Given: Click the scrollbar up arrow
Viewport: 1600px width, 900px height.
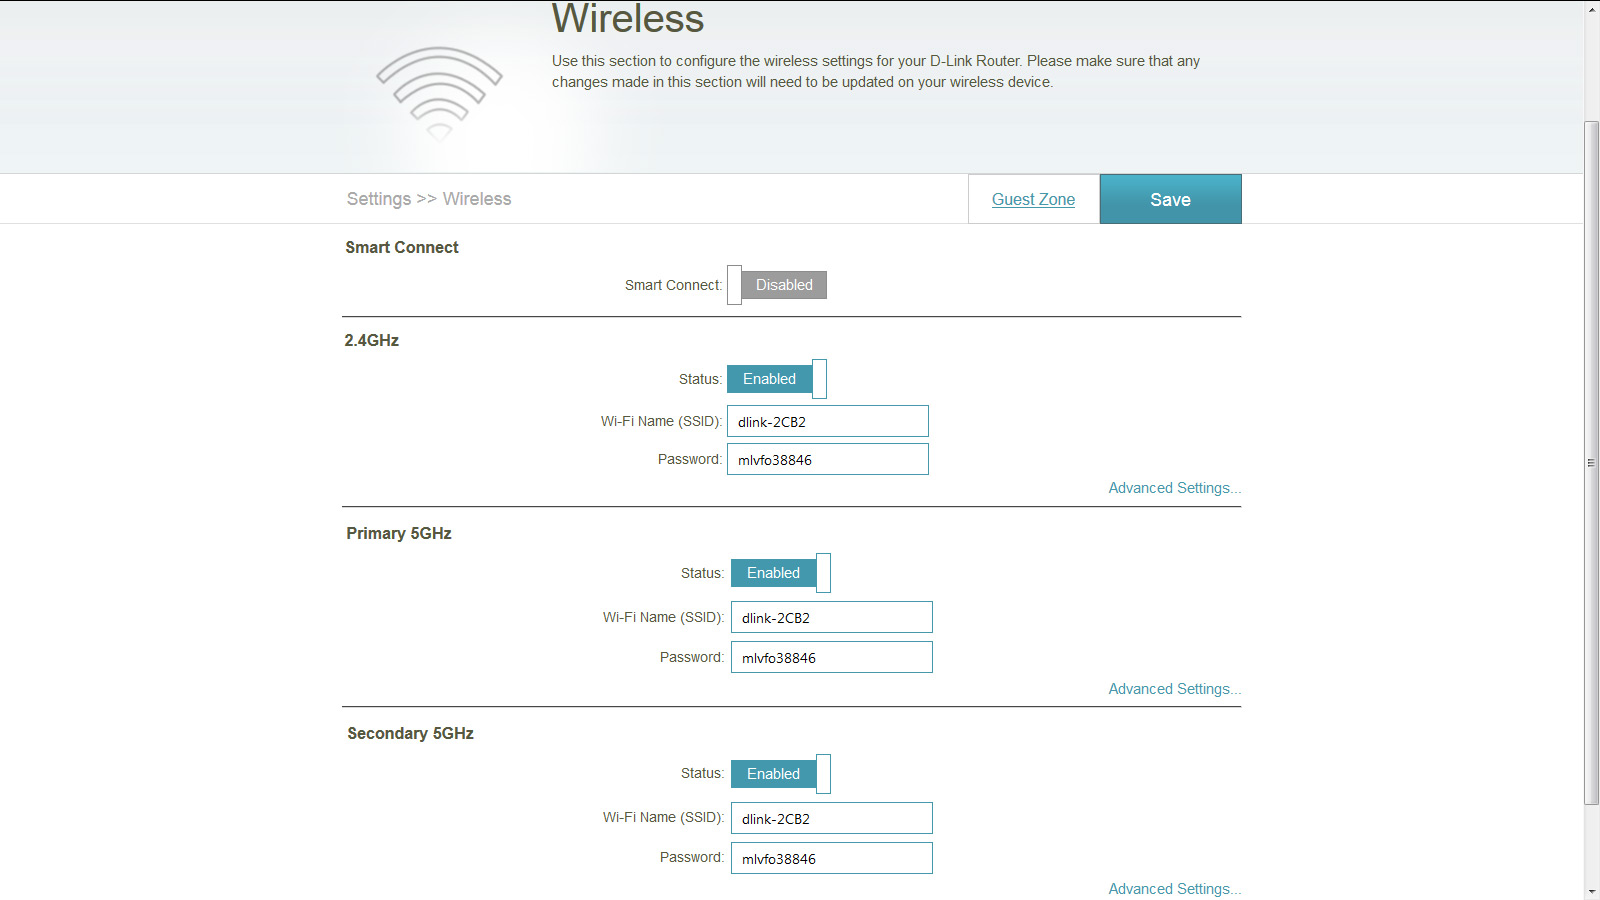Looking at the screenshot, I should point(1591,9).
